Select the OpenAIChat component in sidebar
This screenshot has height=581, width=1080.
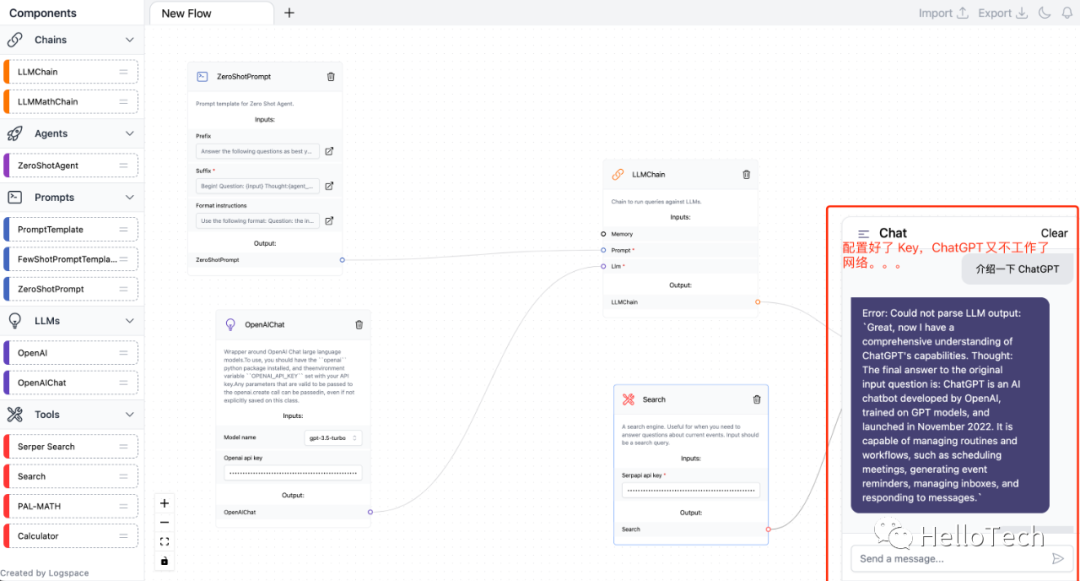[x=72, y=383]
